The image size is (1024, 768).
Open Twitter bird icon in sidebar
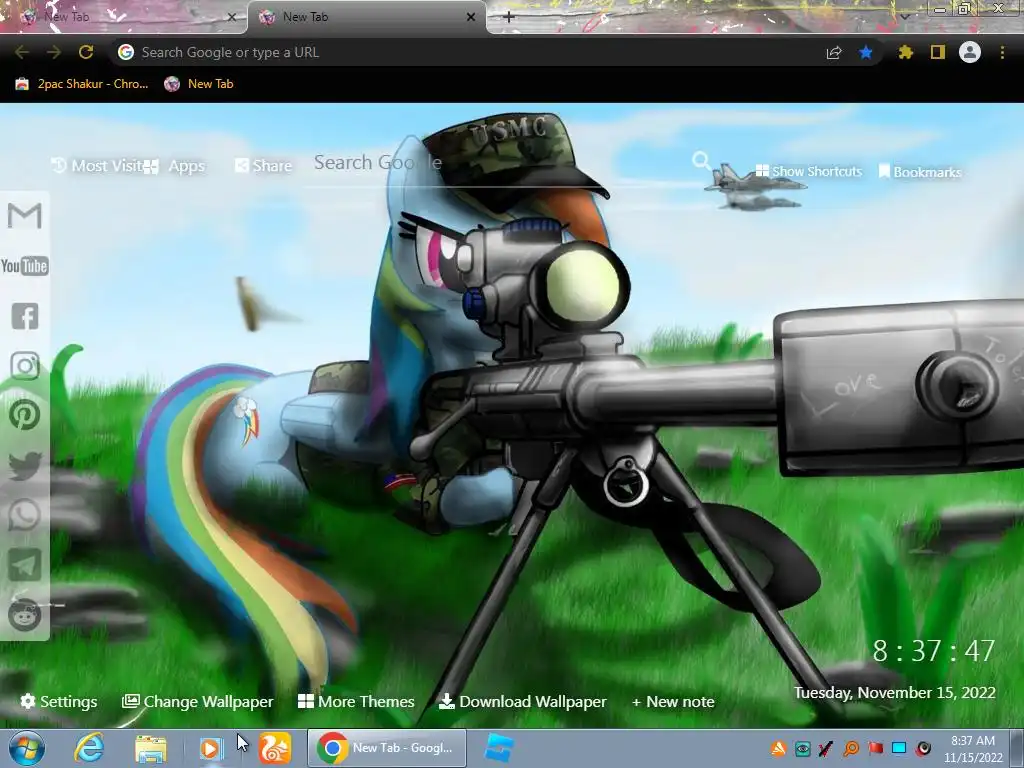25,466
